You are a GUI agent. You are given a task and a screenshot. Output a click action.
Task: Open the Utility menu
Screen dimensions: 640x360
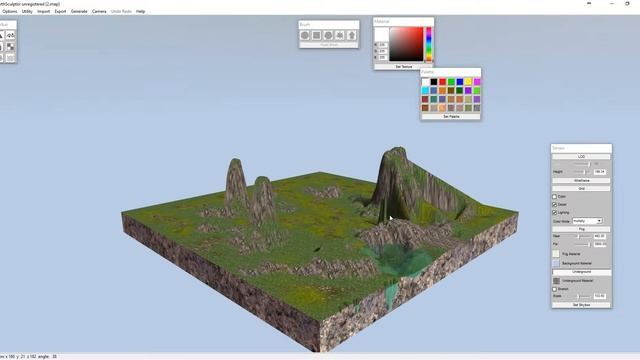(27, 11)
